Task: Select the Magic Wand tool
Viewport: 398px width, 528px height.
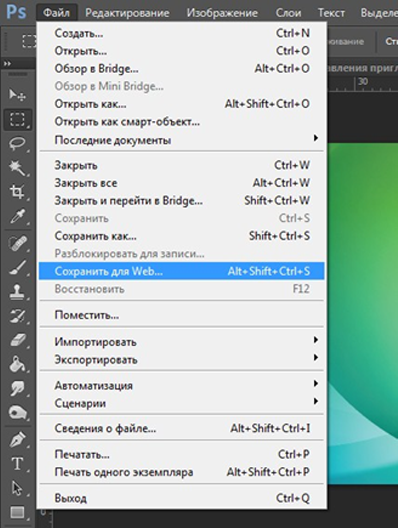Action: [x=17, y=168]
